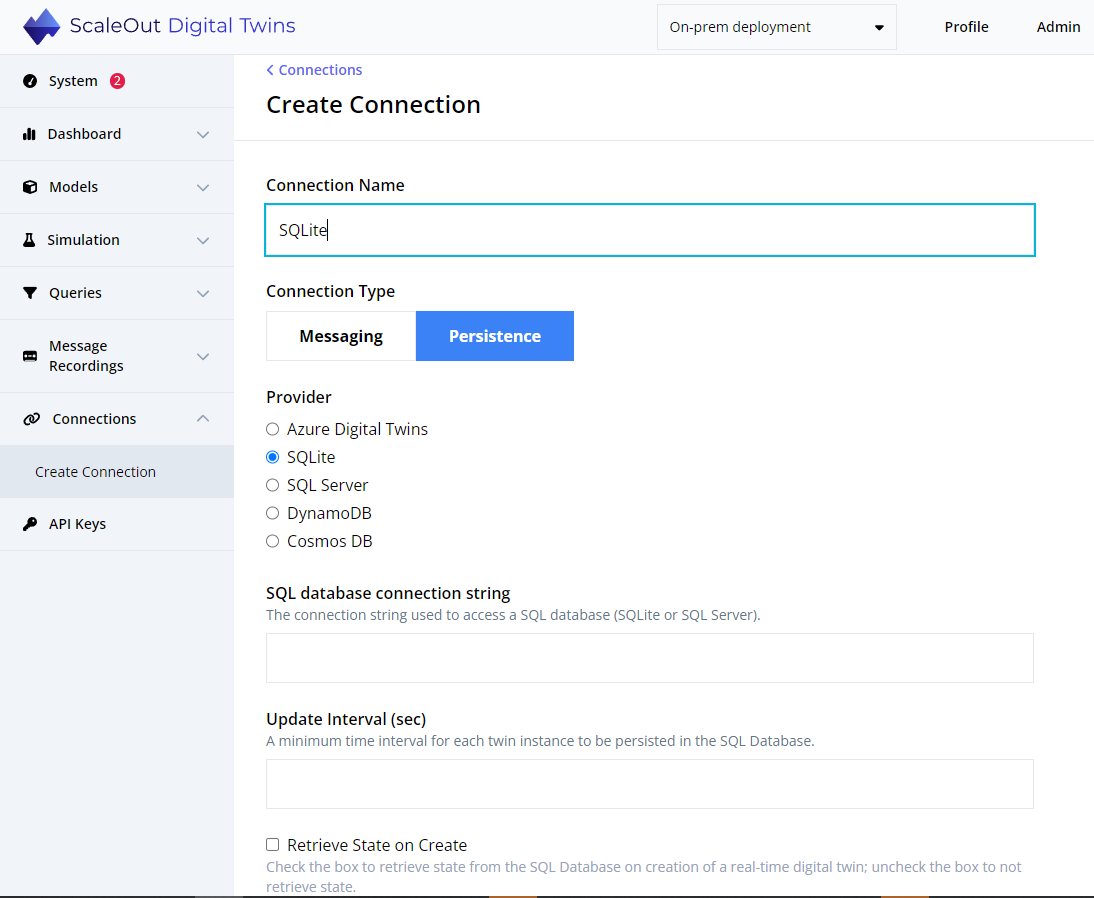Viewport: 1094px width, 898px height.
Task: Click the ScaleOut Digital Twins title text
Action: pyautogui.click(x=183, y=26)
